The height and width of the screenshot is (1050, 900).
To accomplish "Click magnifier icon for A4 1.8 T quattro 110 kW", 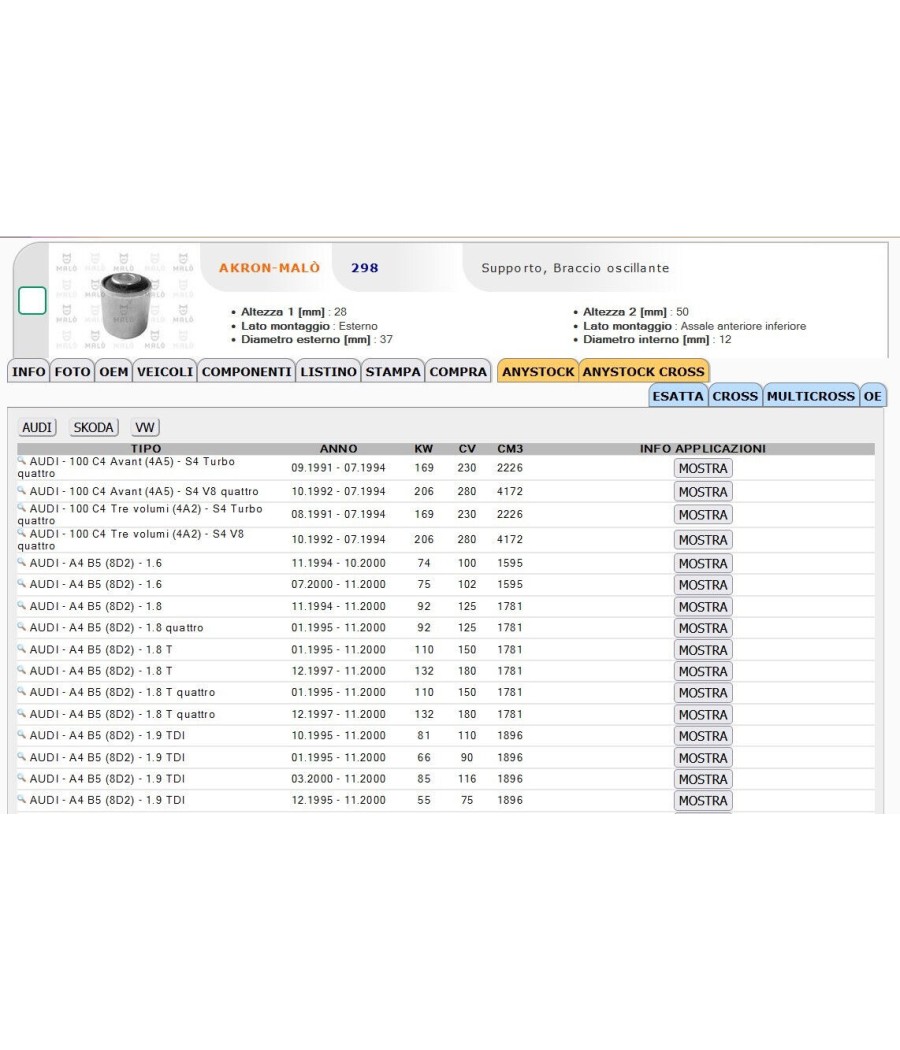I will [x=22, y=692].
